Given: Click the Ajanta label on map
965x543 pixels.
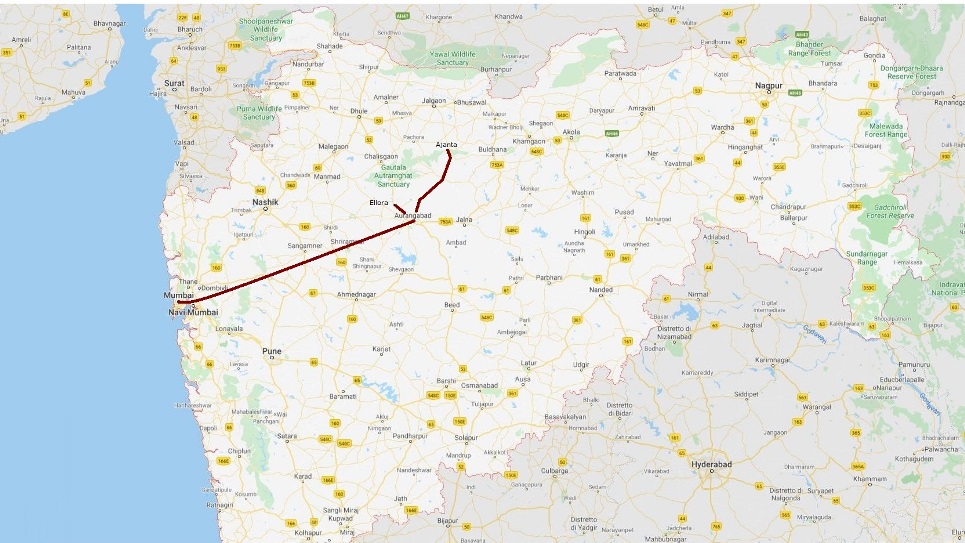Looking at the screenshot, I should click(x=446, y=145).
